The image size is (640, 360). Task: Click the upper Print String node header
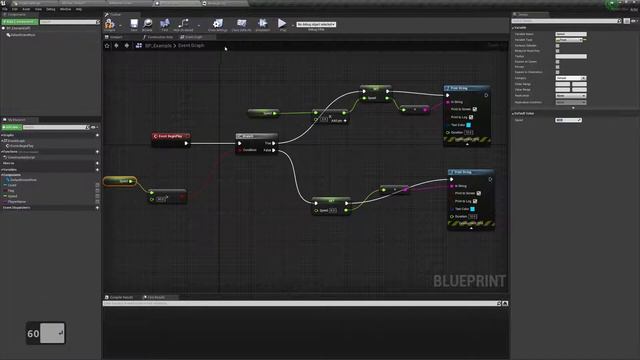coord(467,88)
